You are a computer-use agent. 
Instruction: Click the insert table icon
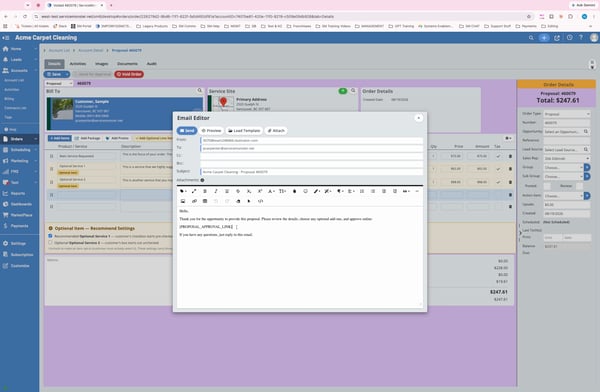(x=205, y=201)
